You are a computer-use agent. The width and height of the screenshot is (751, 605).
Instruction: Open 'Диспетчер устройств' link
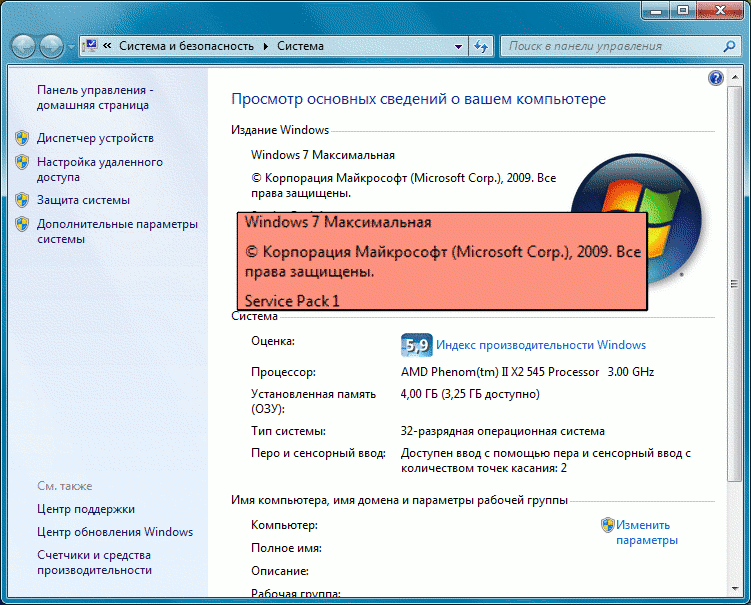point(95,138)
